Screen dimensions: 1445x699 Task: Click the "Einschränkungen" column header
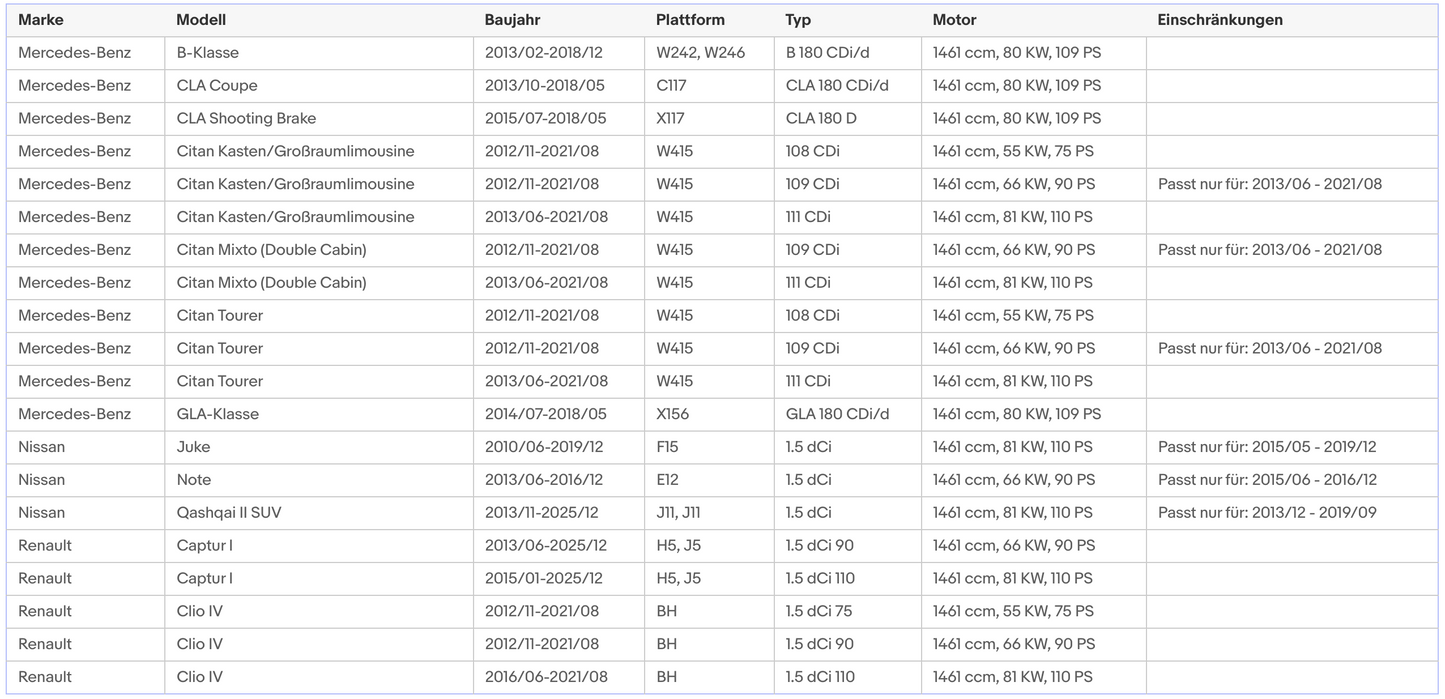click(x=1220, y=20)
